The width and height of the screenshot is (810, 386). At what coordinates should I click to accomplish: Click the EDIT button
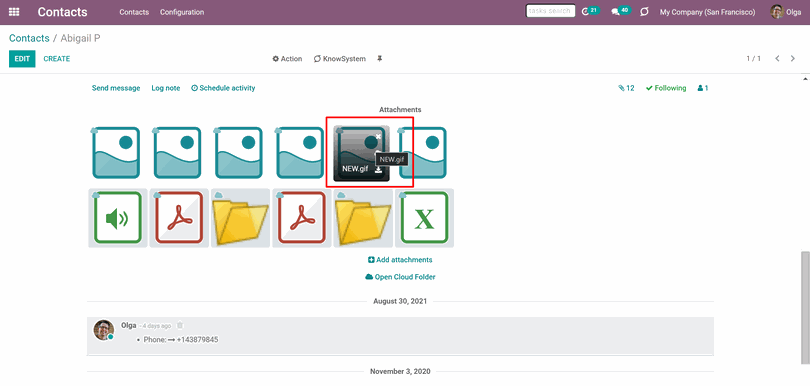click(22, 59)
